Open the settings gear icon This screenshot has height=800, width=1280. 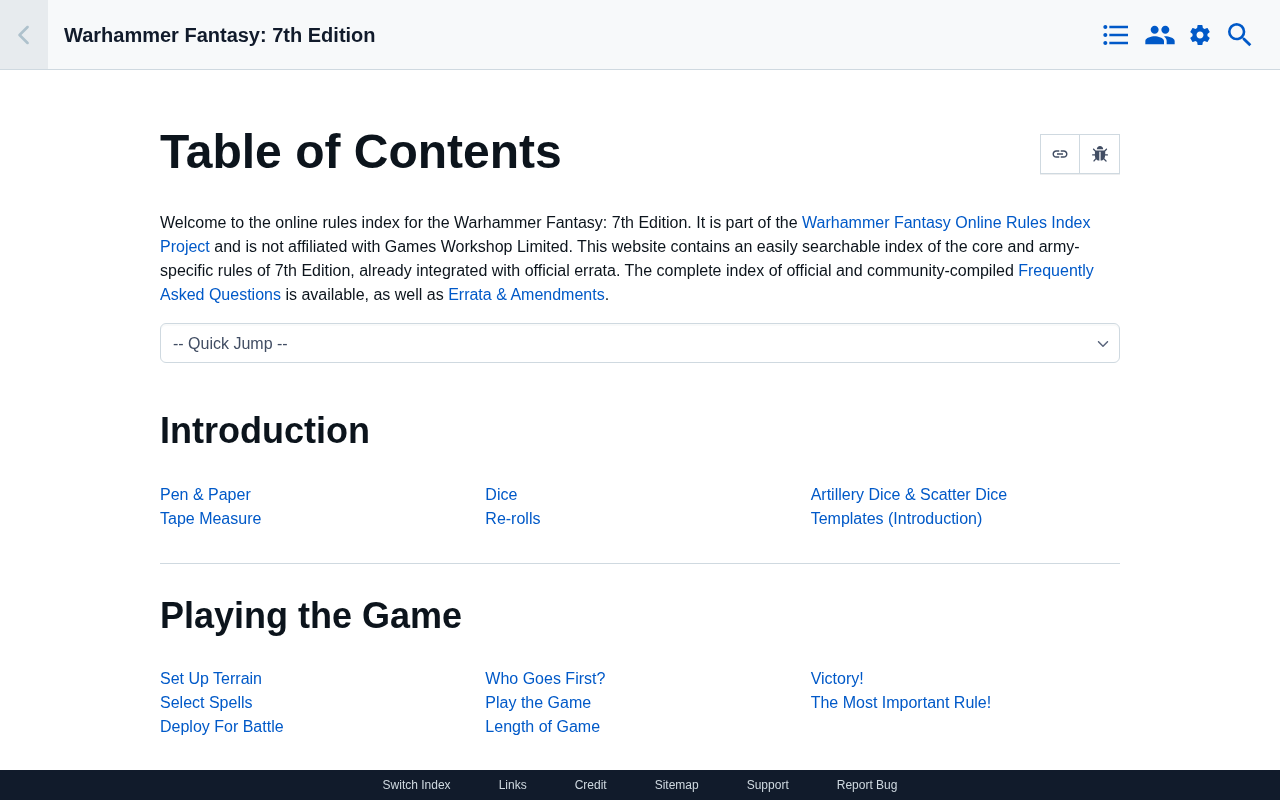pos(1200,35)
